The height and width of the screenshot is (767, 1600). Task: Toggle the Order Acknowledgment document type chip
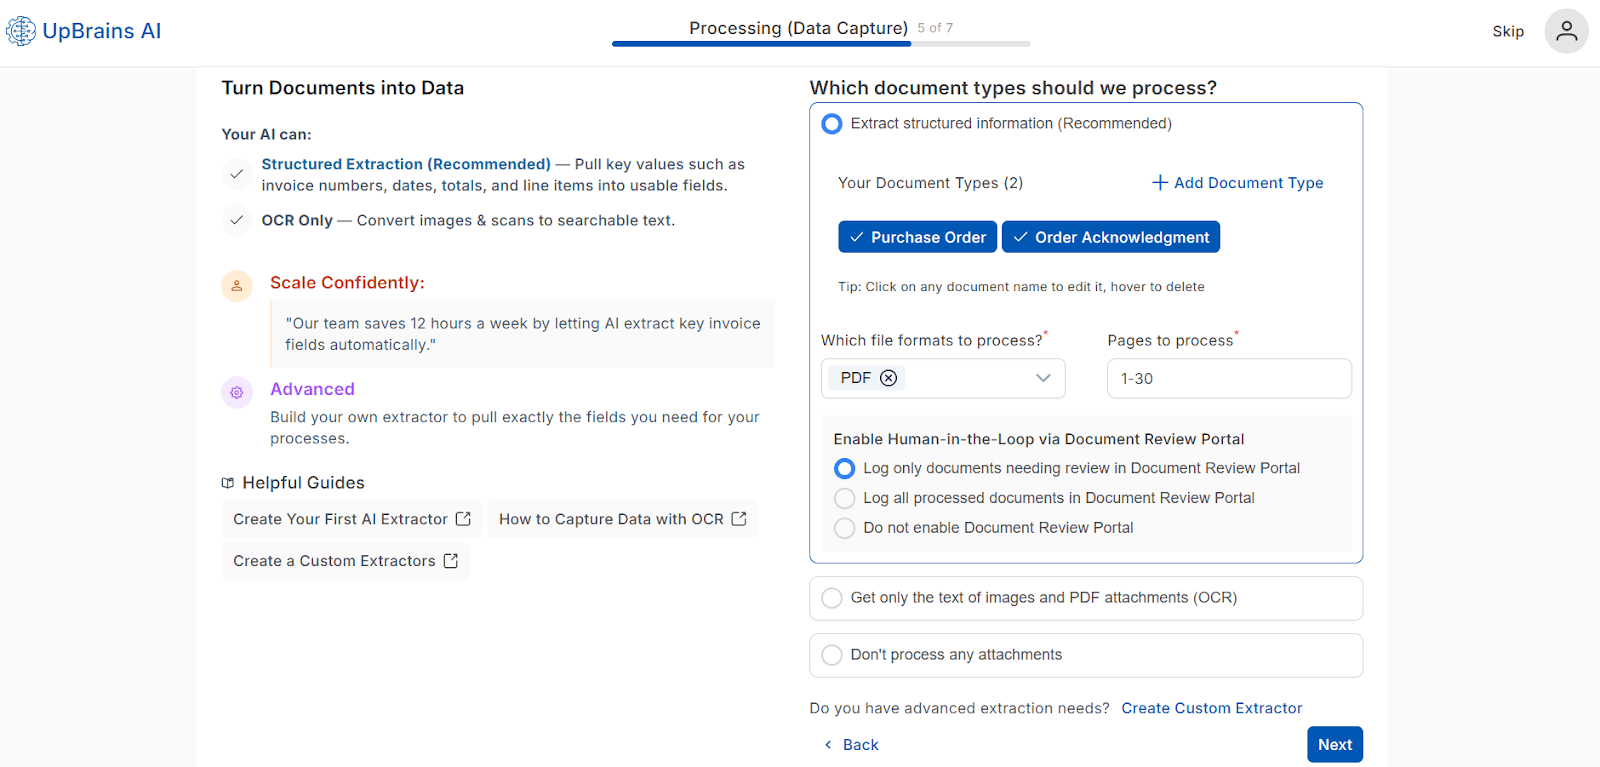click(1111, 237)
